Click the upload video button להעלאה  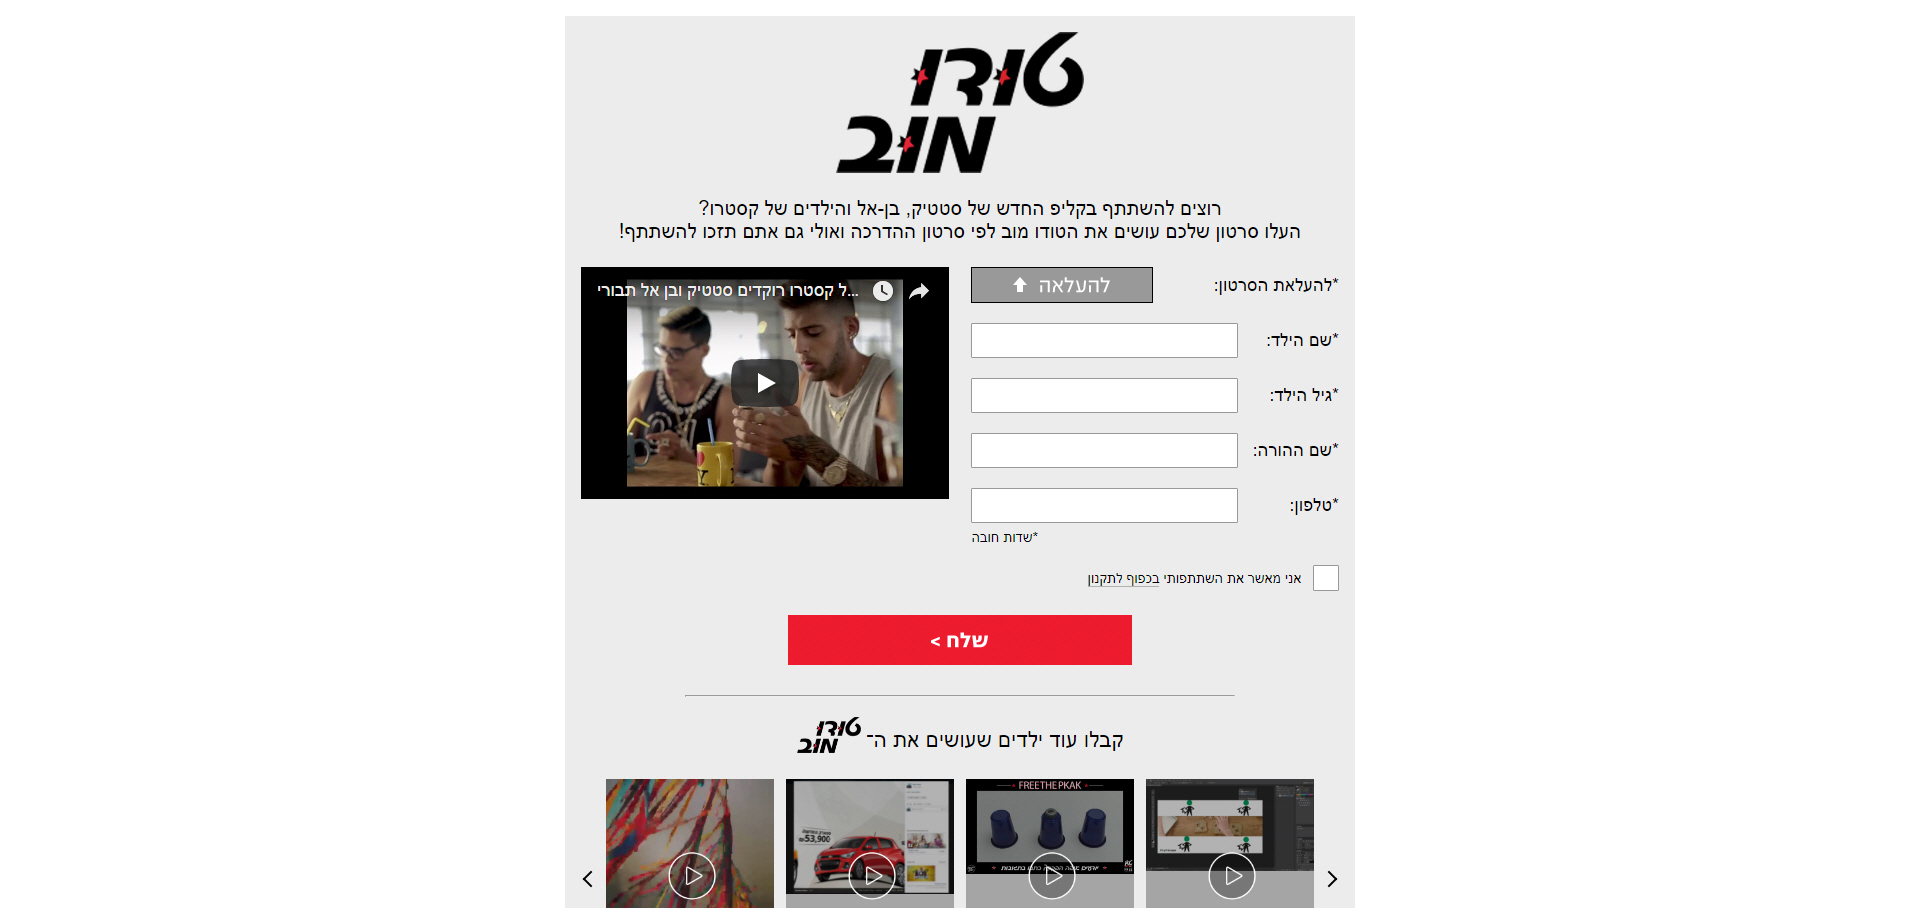(x=1062, y=285)
